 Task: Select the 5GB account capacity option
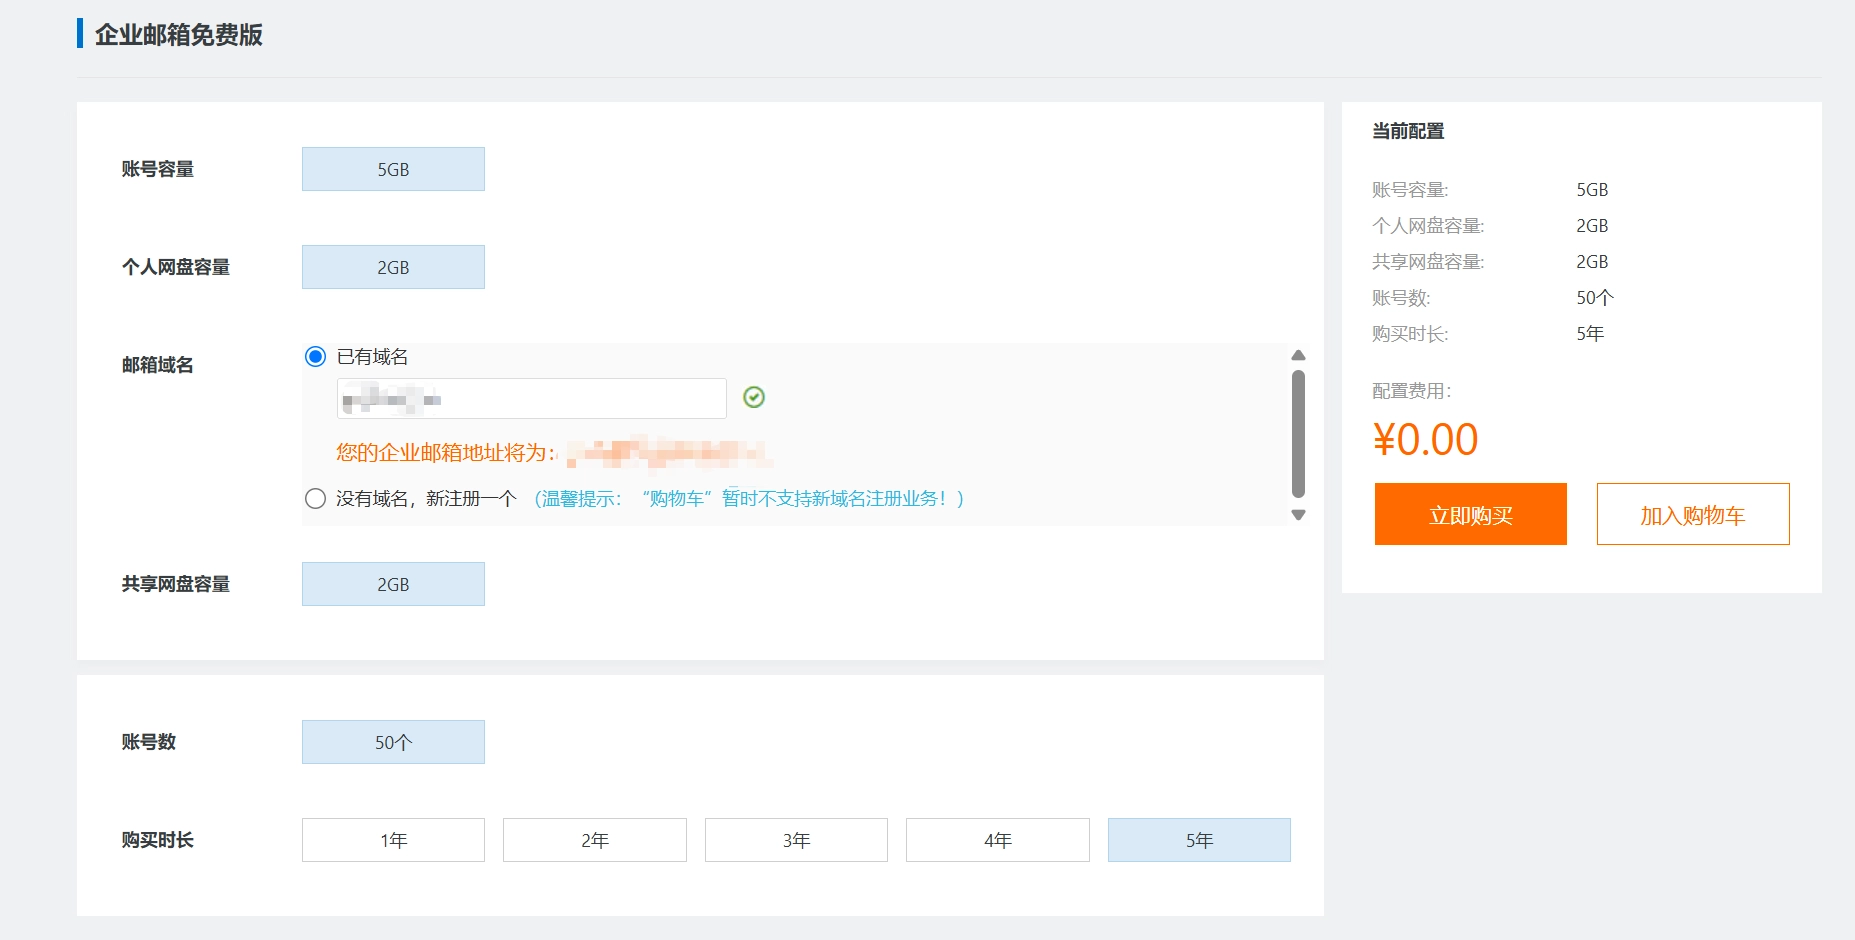(x=393, y=170)
